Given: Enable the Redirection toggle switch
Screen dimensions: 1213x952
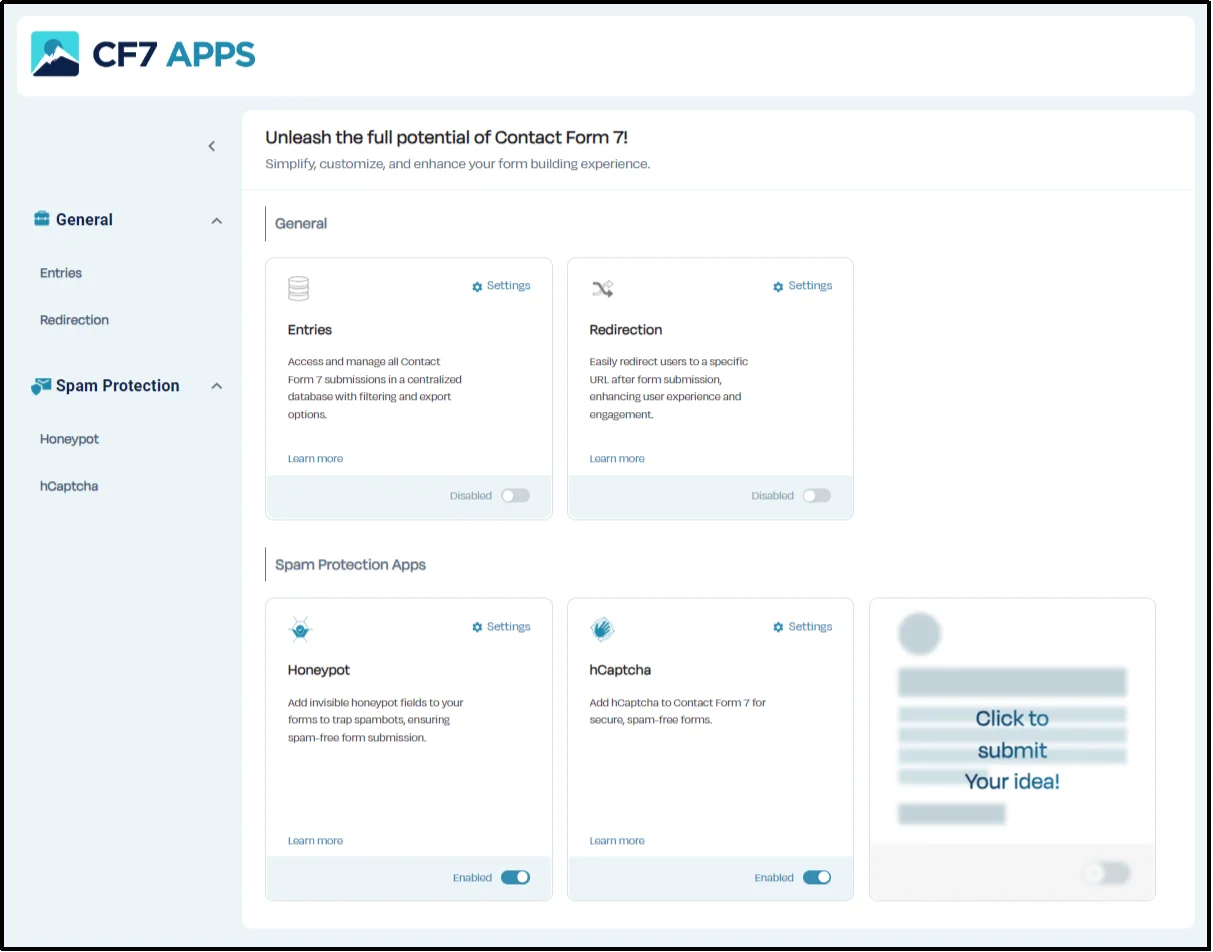Looking at the screenshot, I should click(817, 496).
